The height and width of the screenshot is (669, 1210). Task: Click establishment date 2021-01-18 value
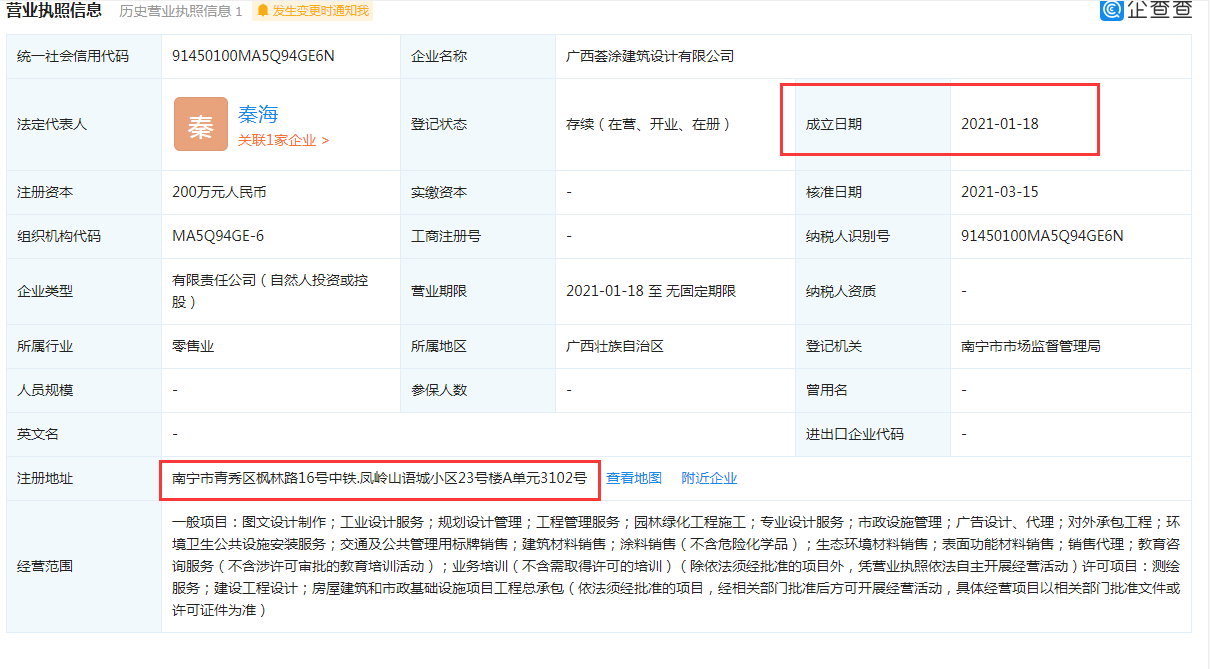pos(1000,124)
